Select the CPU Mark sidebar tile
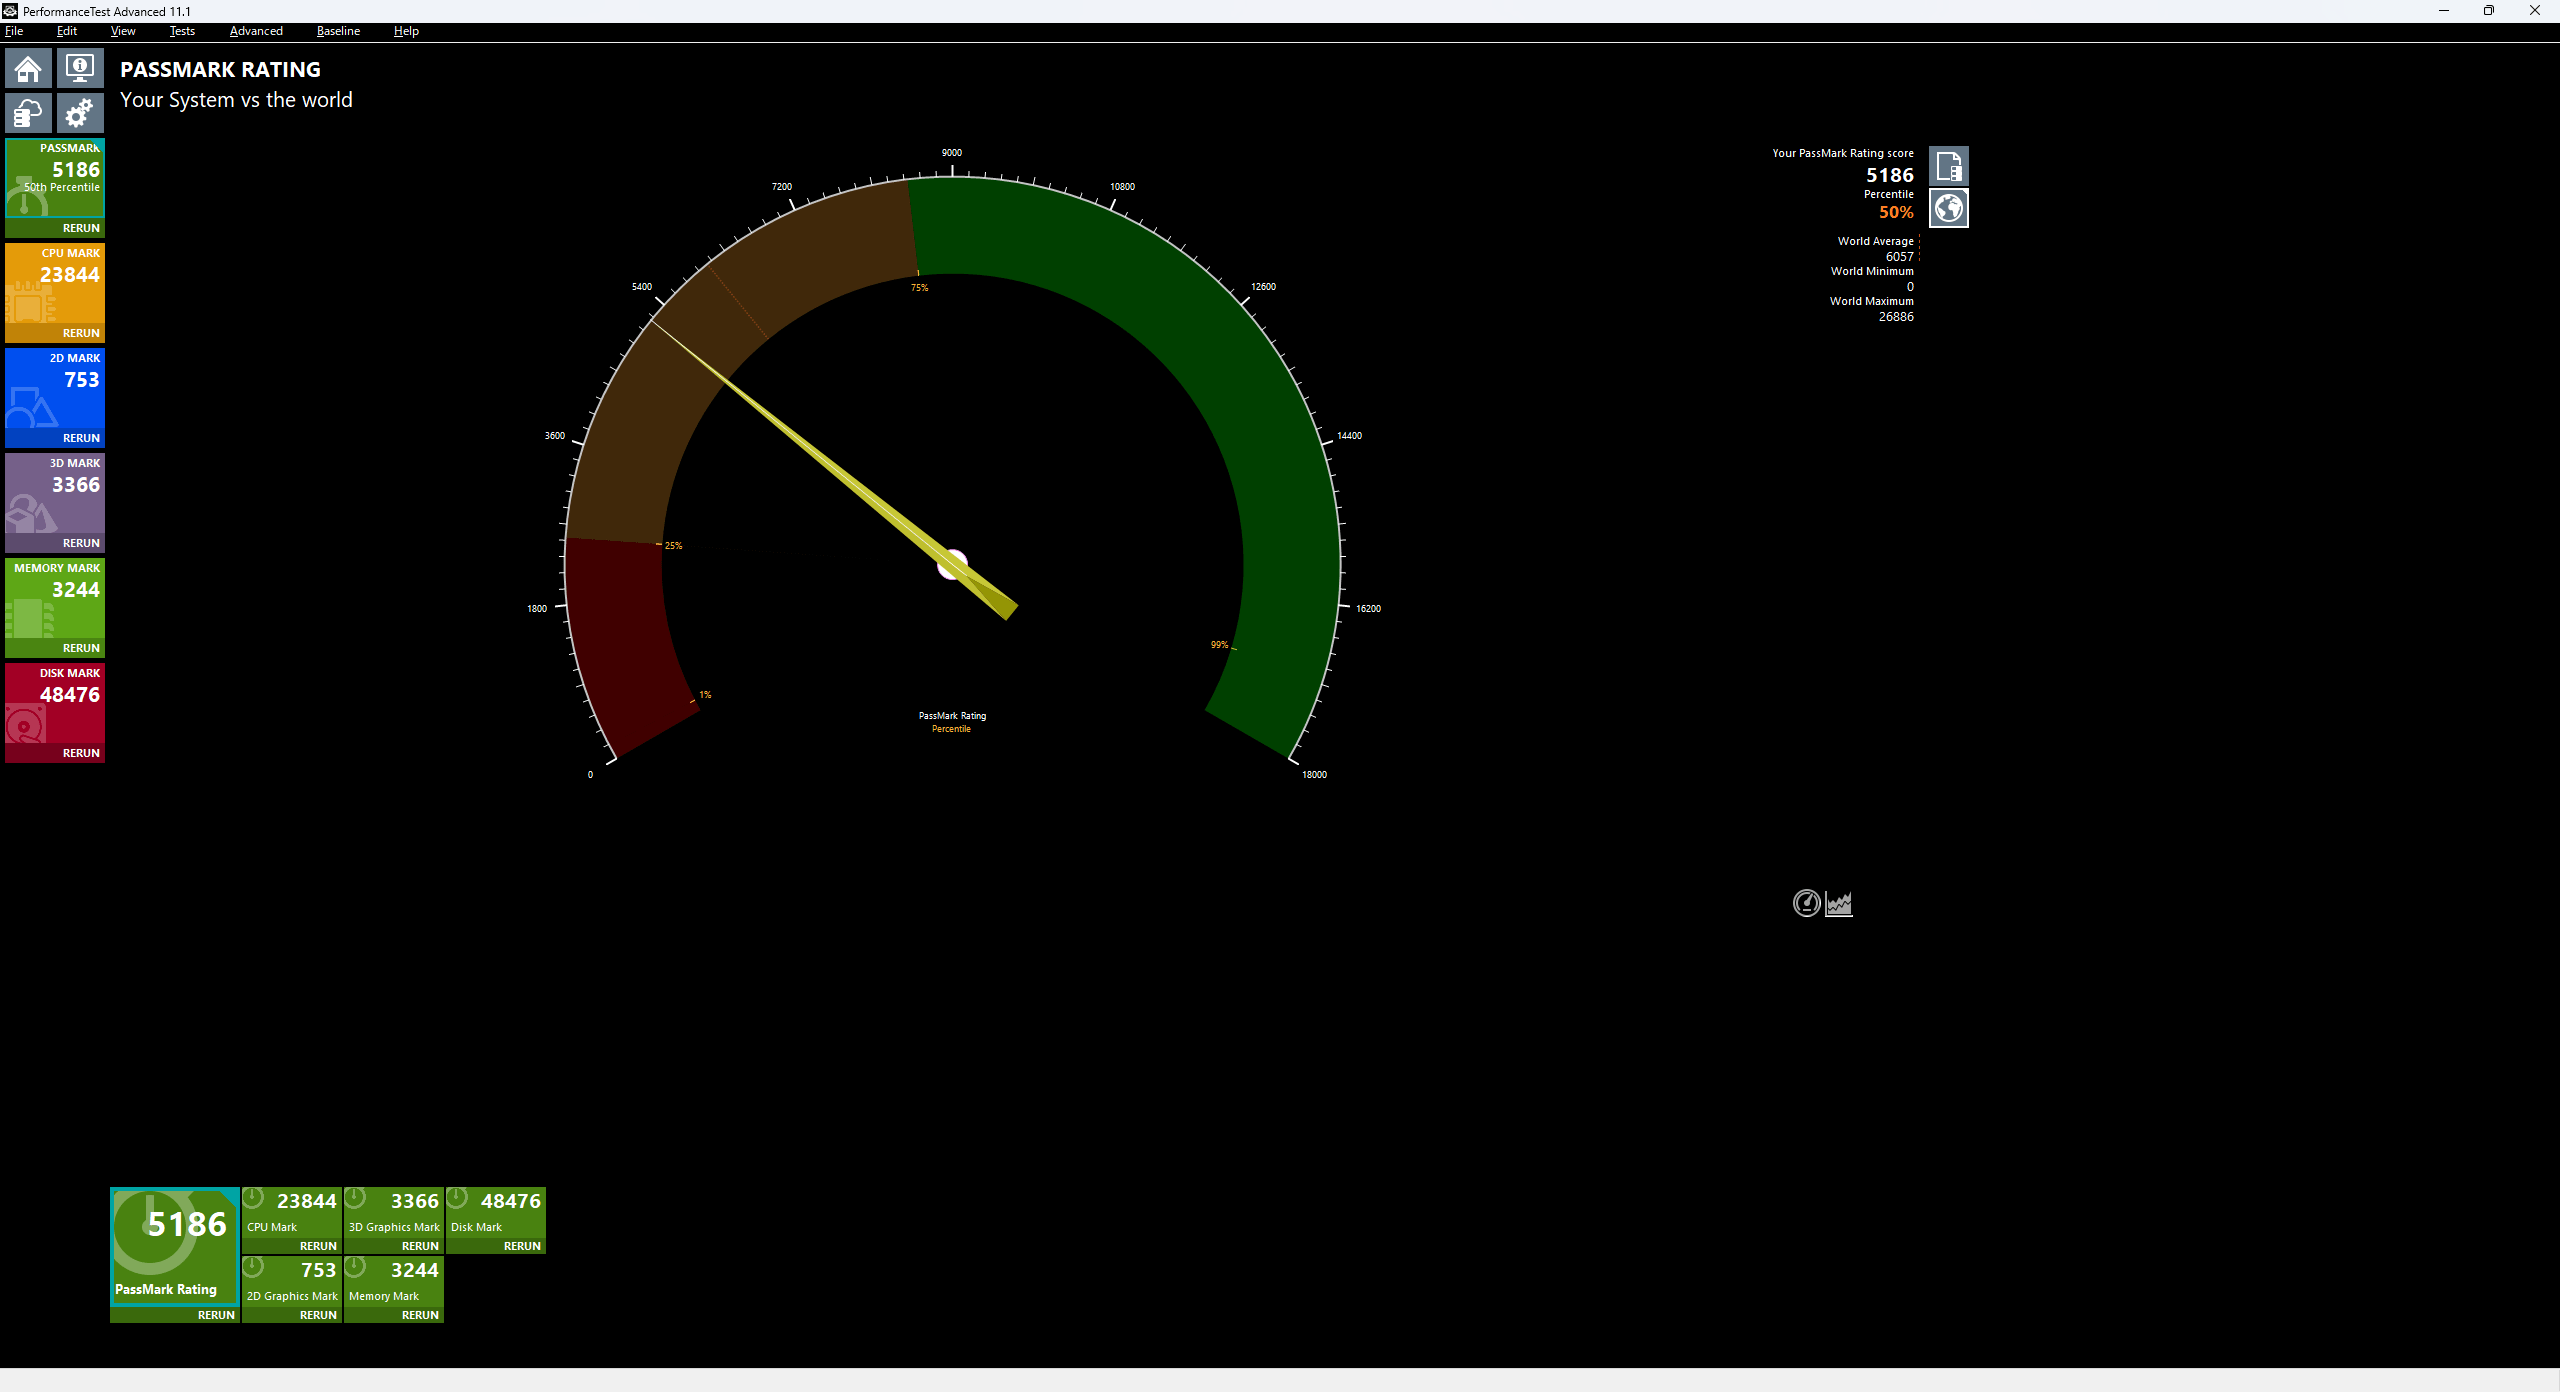 [55, 285]
